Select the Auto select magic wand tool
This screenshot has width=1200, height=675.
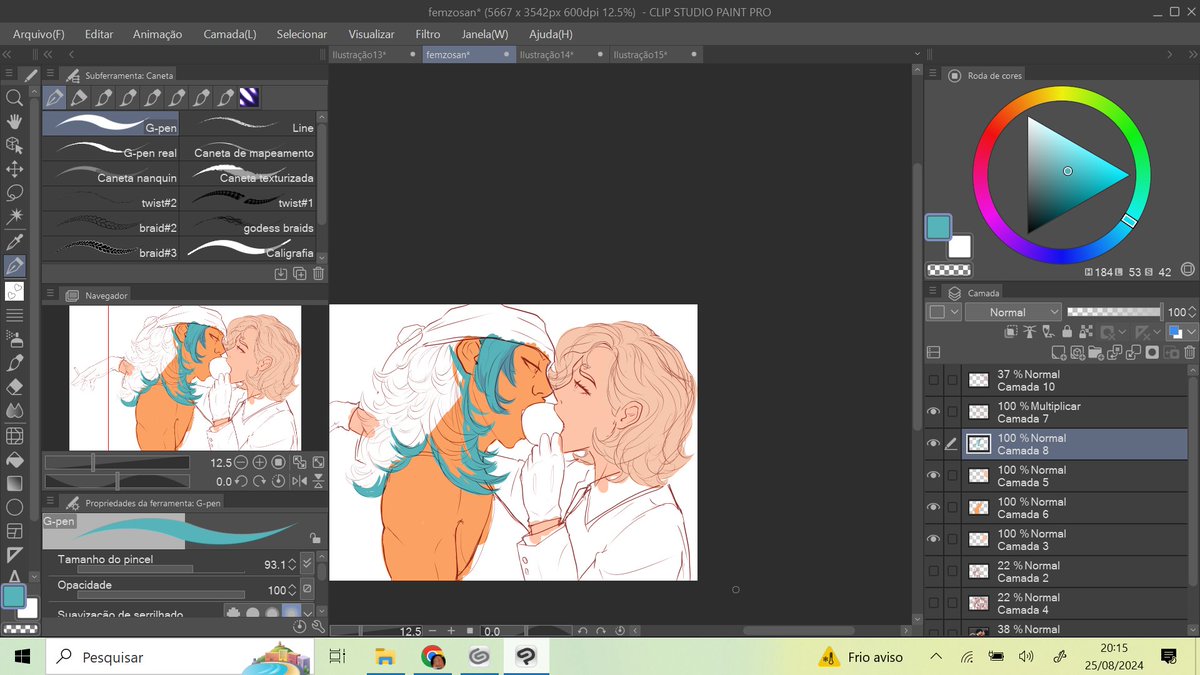[14, 217]
